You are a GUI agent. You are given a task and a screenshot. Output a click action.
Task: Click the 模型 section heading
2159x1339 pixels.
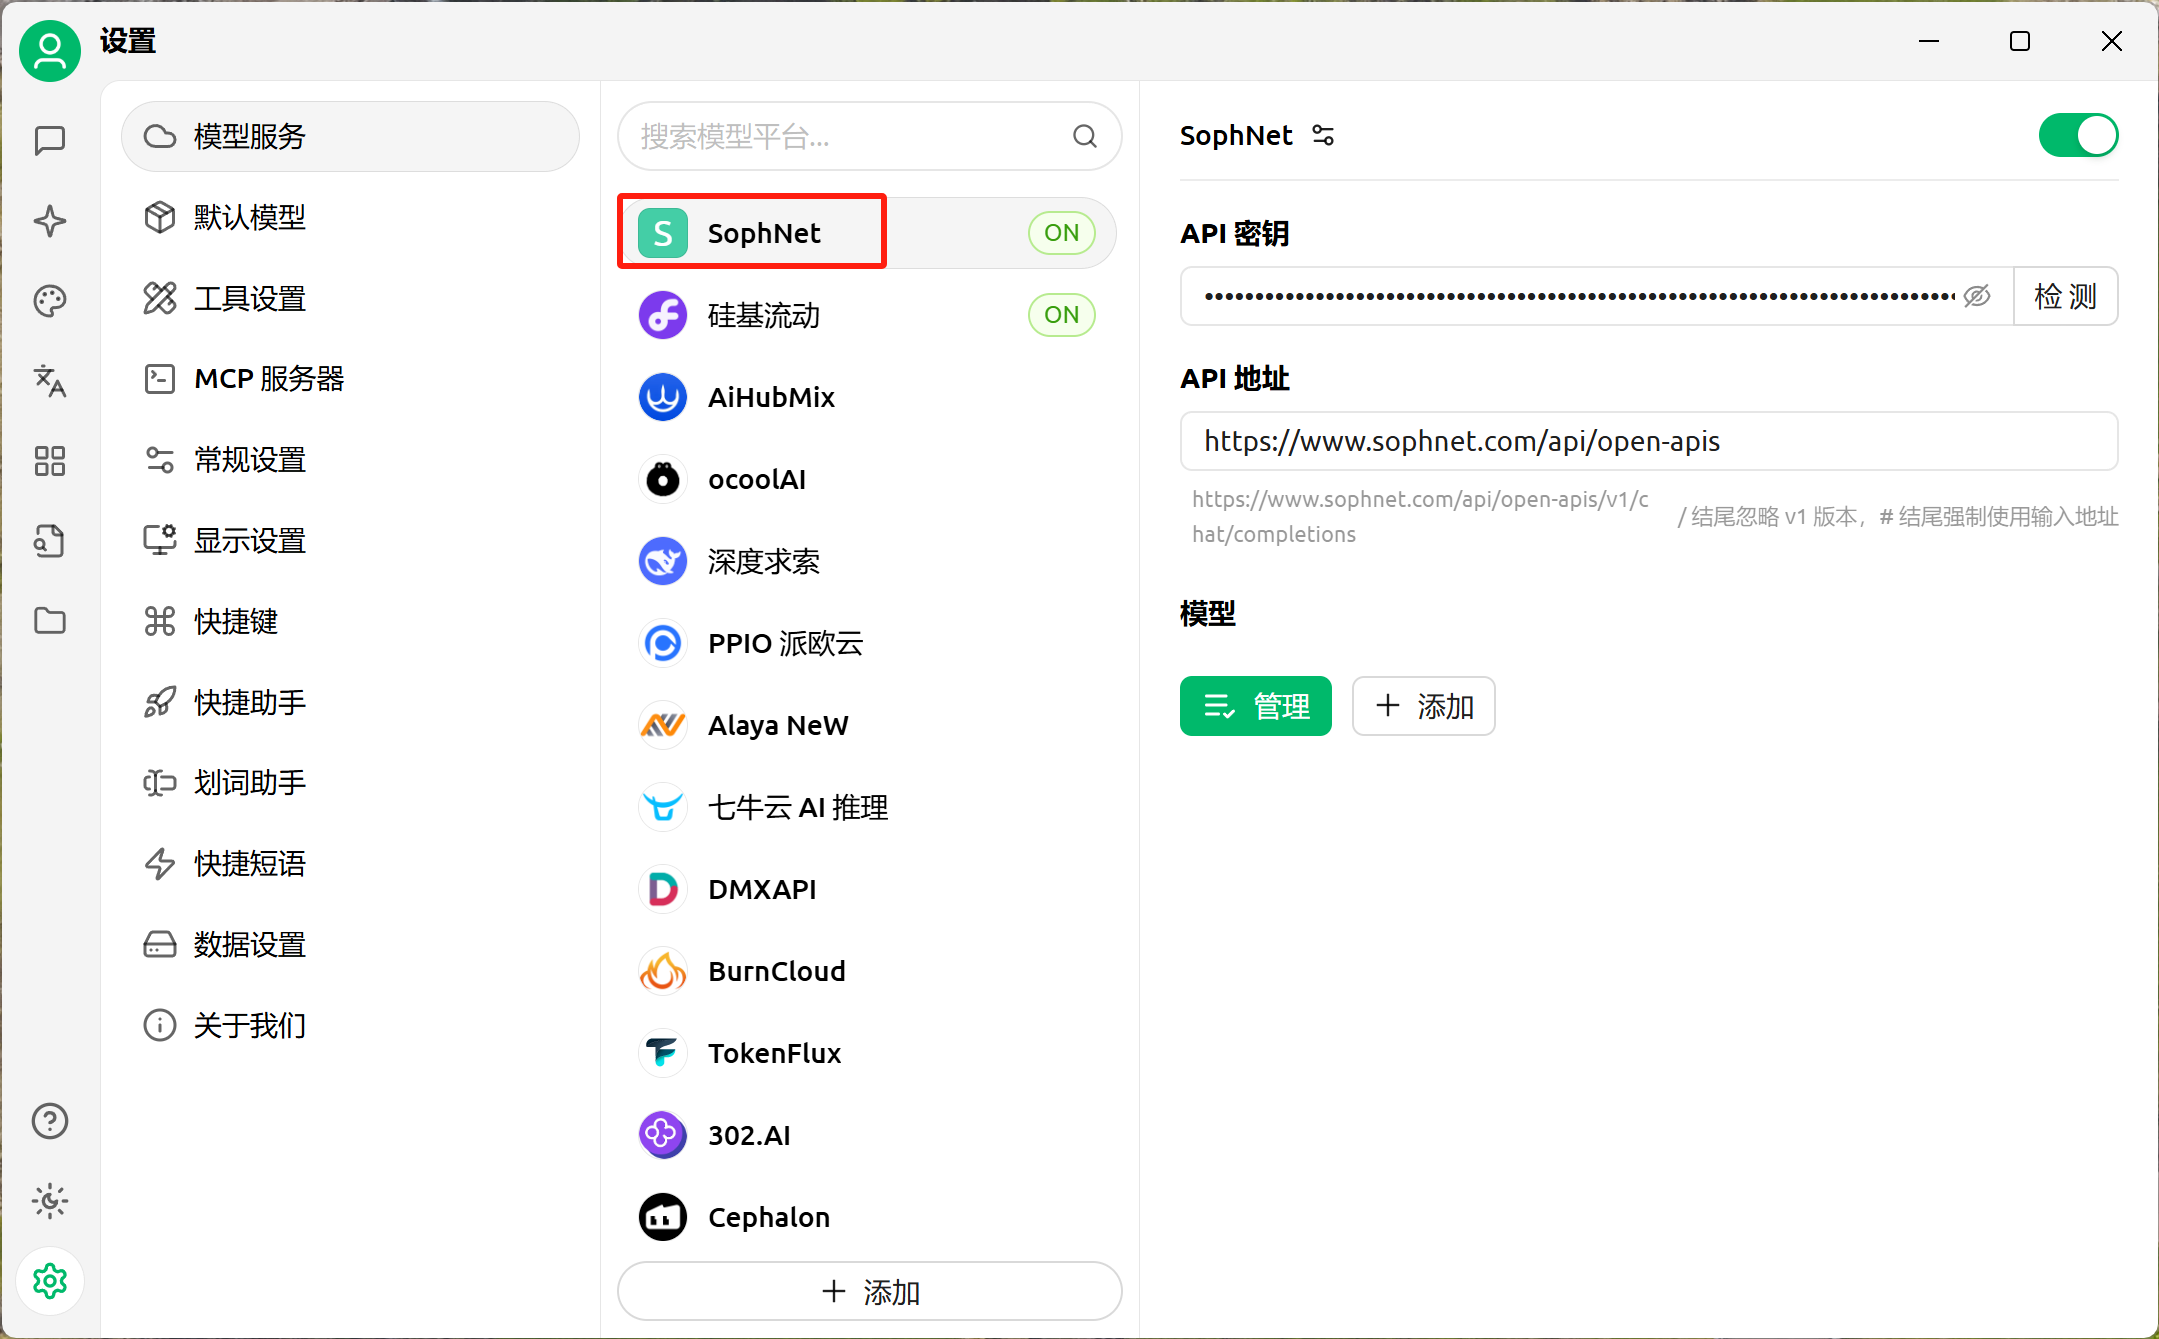click(x=1208, y=613)
